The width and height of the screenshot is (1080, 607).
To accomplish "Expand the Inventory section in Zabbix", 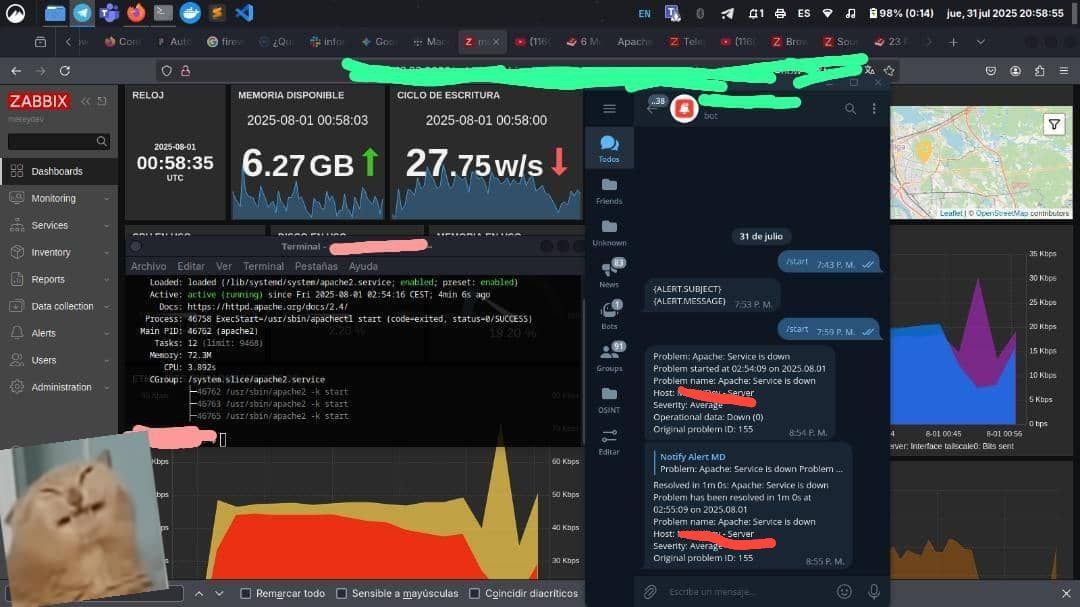I will click(x=59, y=252).
